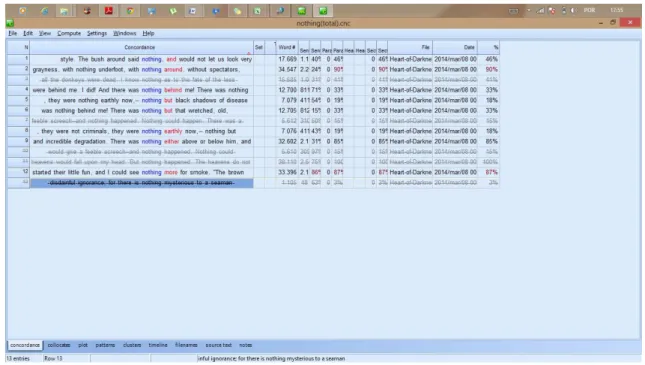Screen dimensions: 645x365
Task: Sort by the Word # column header
Action: 287,47
